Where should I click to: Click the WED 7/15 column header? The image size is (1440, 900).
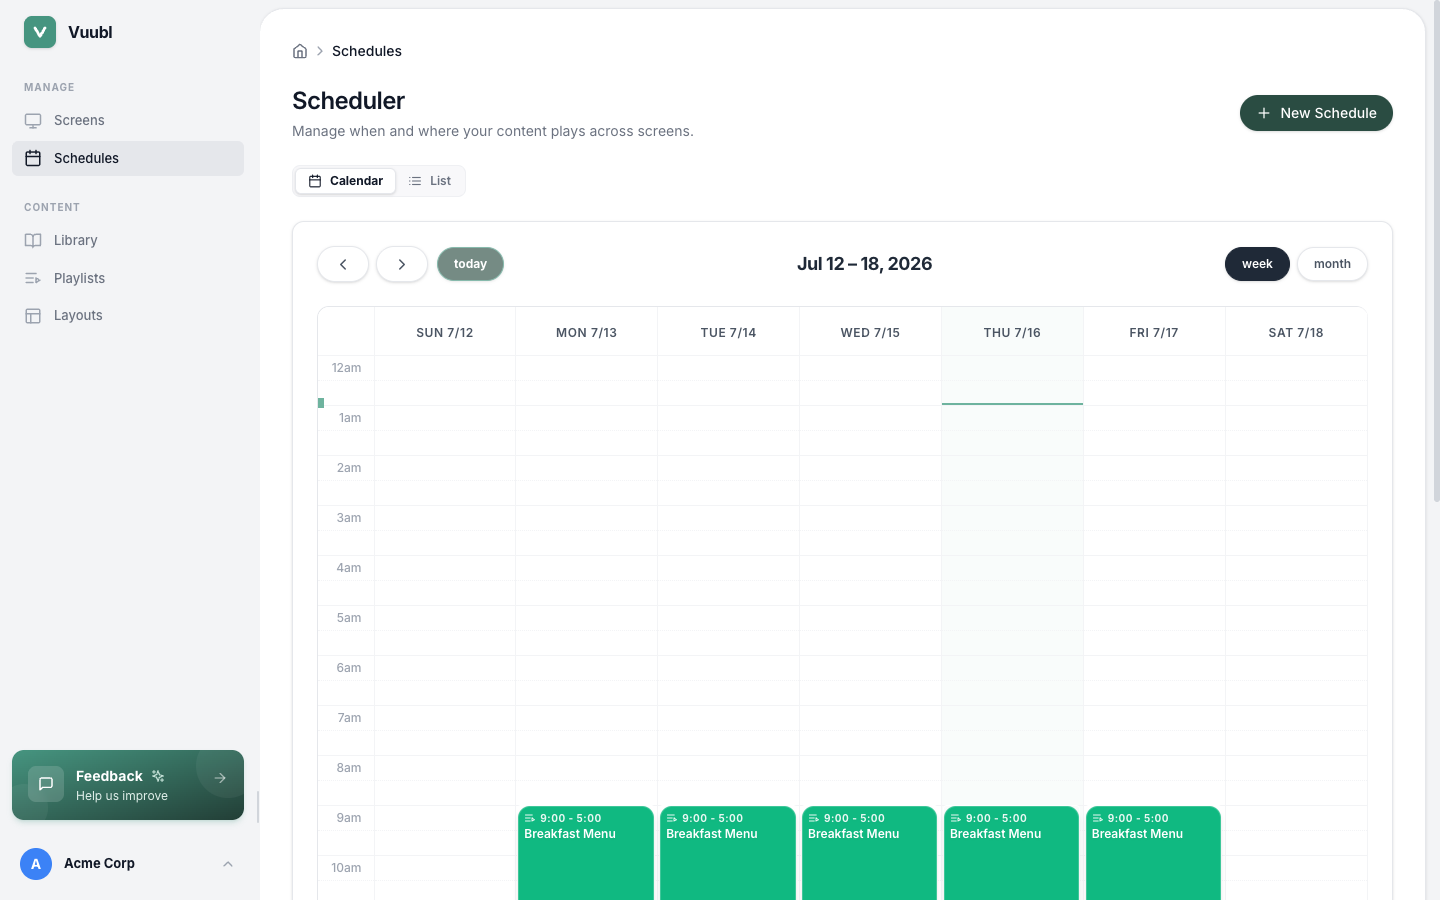[x=870, y=332]
